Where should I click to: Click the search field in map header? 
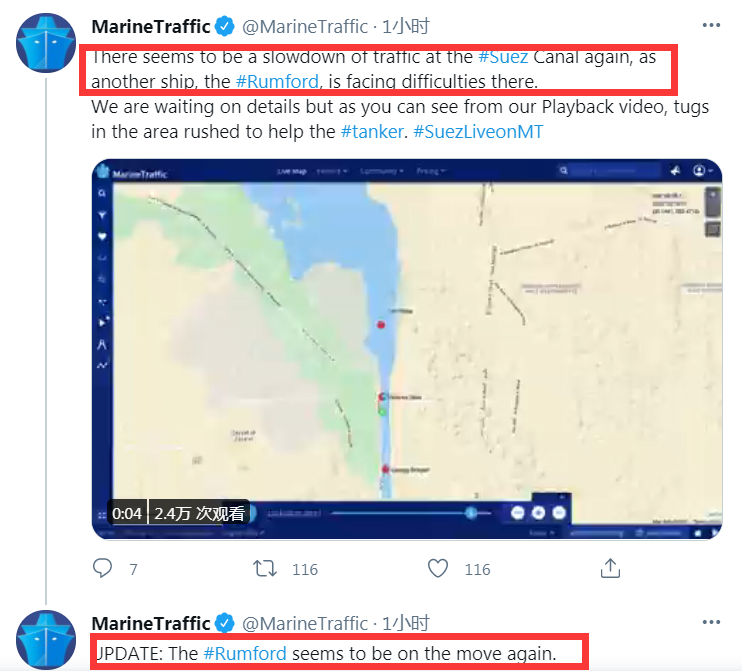610,170
